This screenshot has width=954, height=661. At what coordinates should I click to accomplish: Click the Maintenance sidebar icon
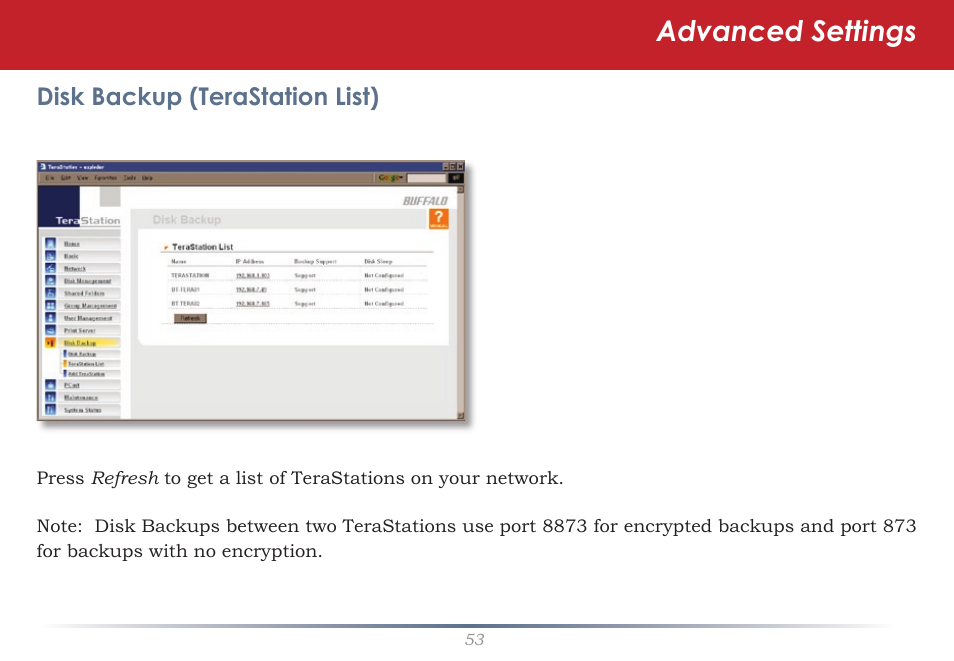tap(50, 397)
